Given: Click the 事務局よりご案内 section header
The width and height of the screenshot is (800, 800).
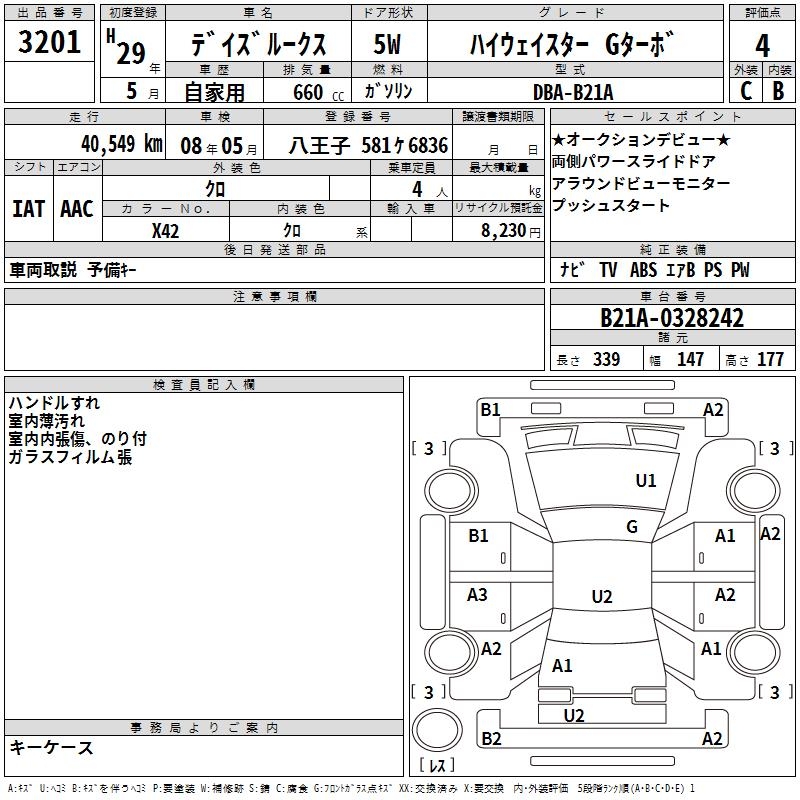Looking at the screenshot, I should click(204, 728).
